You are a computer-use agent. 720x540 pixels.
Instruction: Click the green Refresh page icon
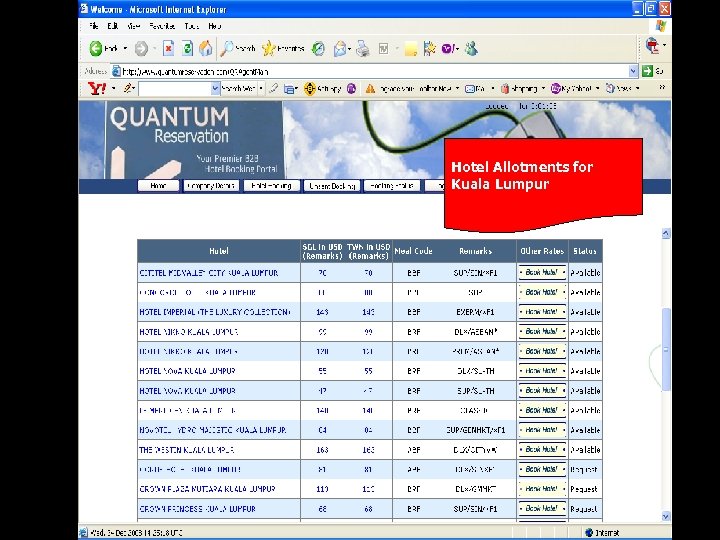click(187, 48)
